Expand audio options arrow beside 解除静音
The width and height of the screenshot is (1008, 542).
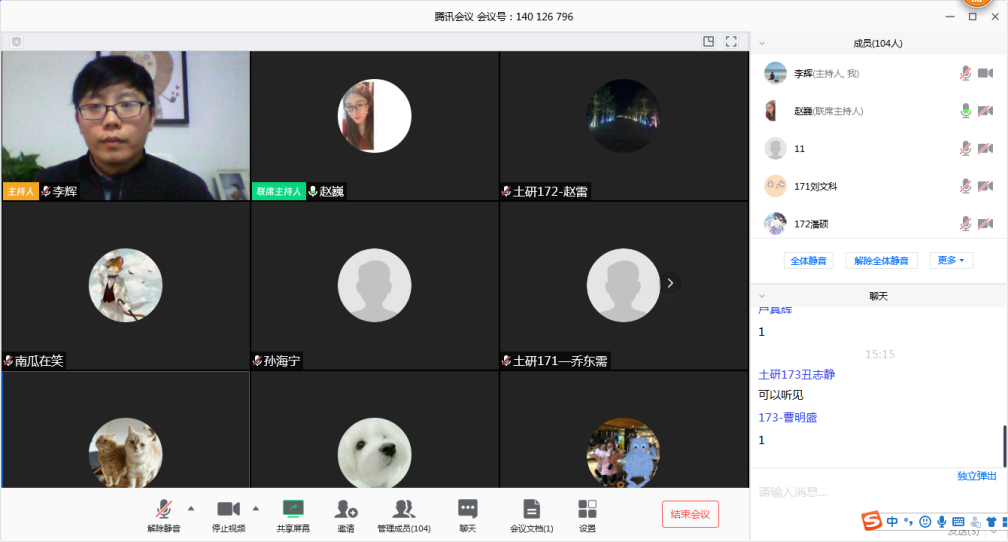191,508
